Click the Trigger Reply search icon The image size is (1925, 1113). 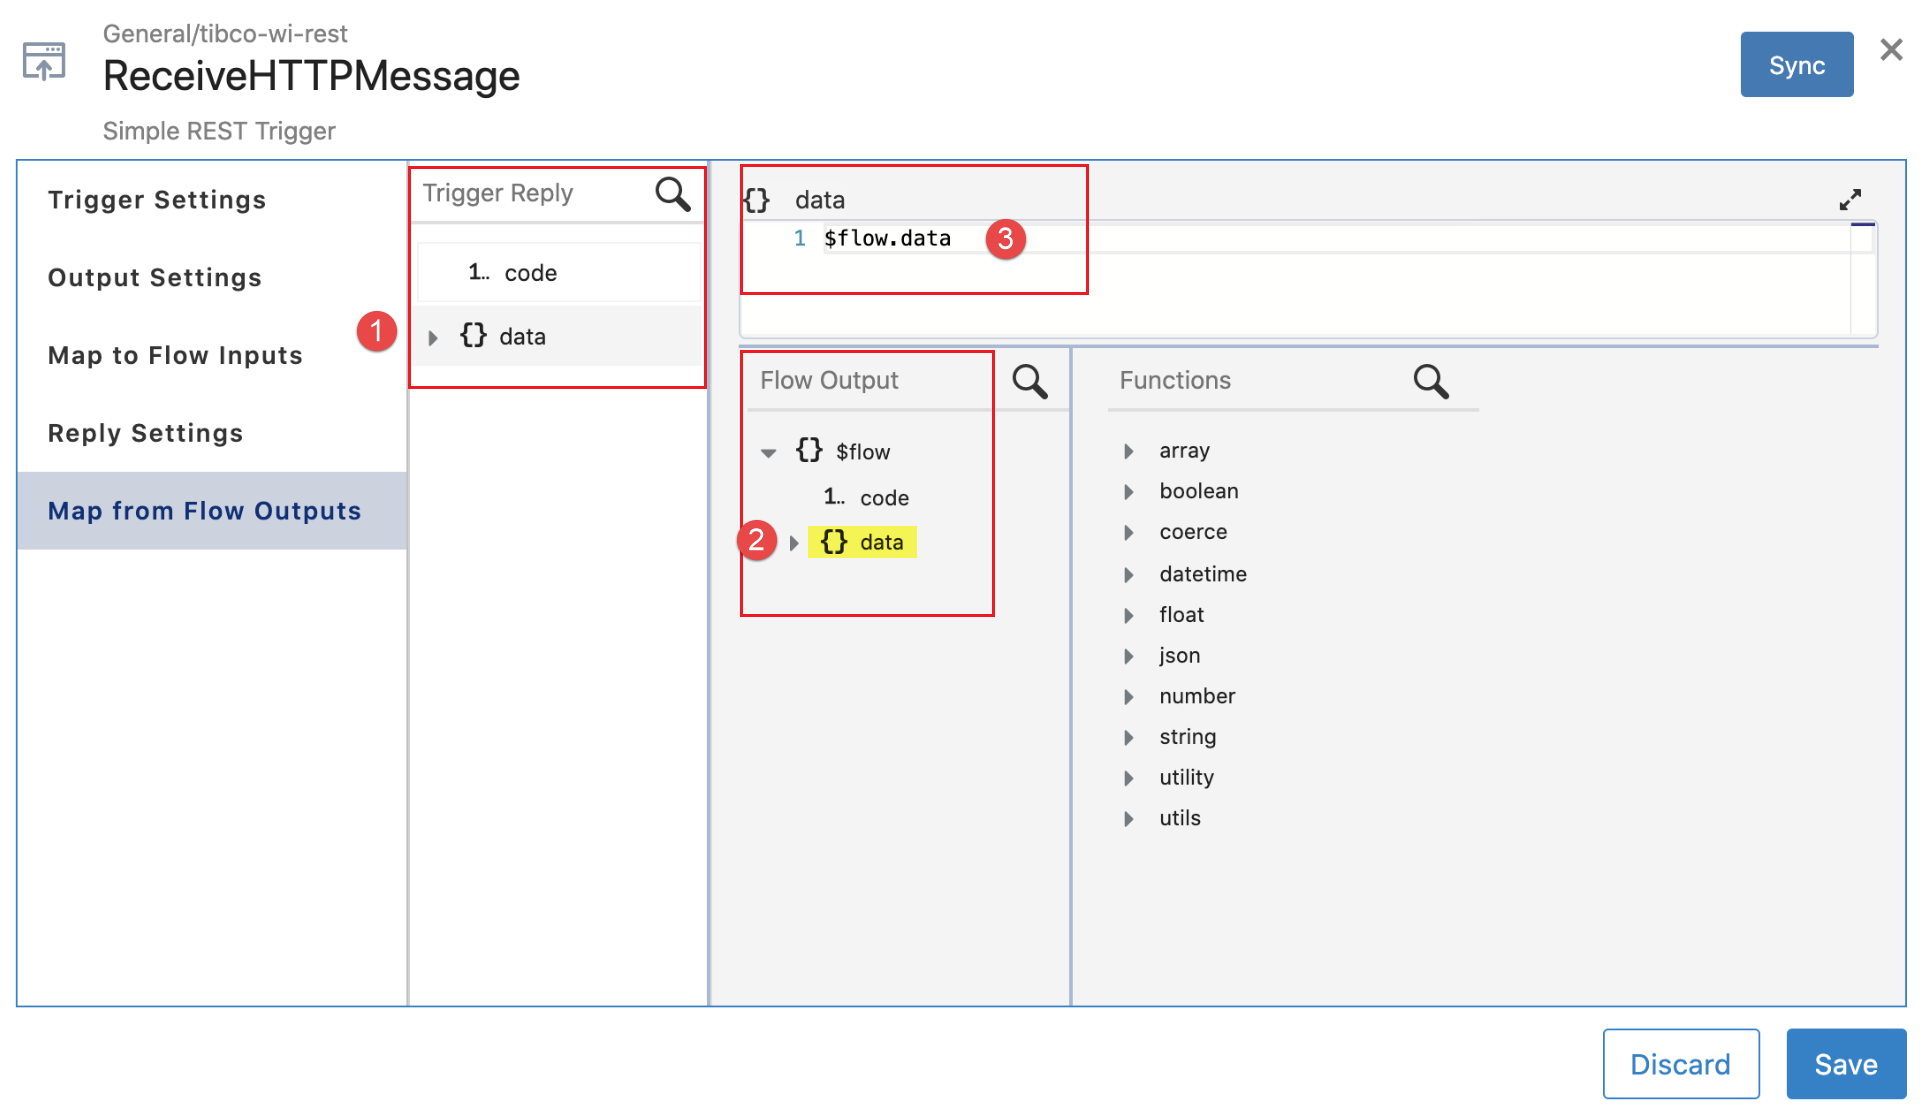click(672, 194)
